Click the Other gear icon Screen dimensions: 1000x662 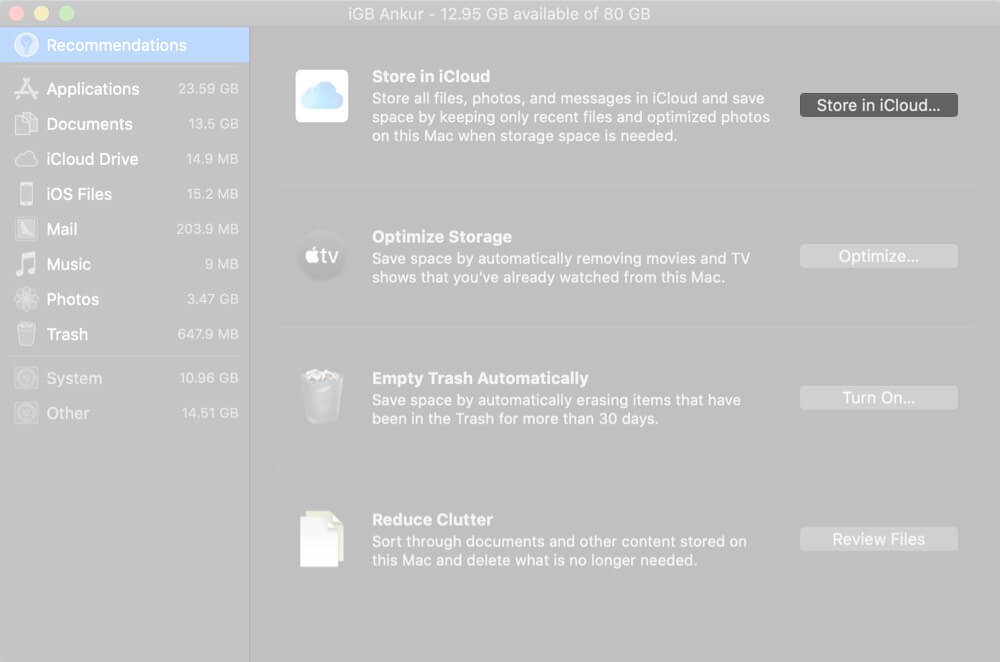[26, 413]
